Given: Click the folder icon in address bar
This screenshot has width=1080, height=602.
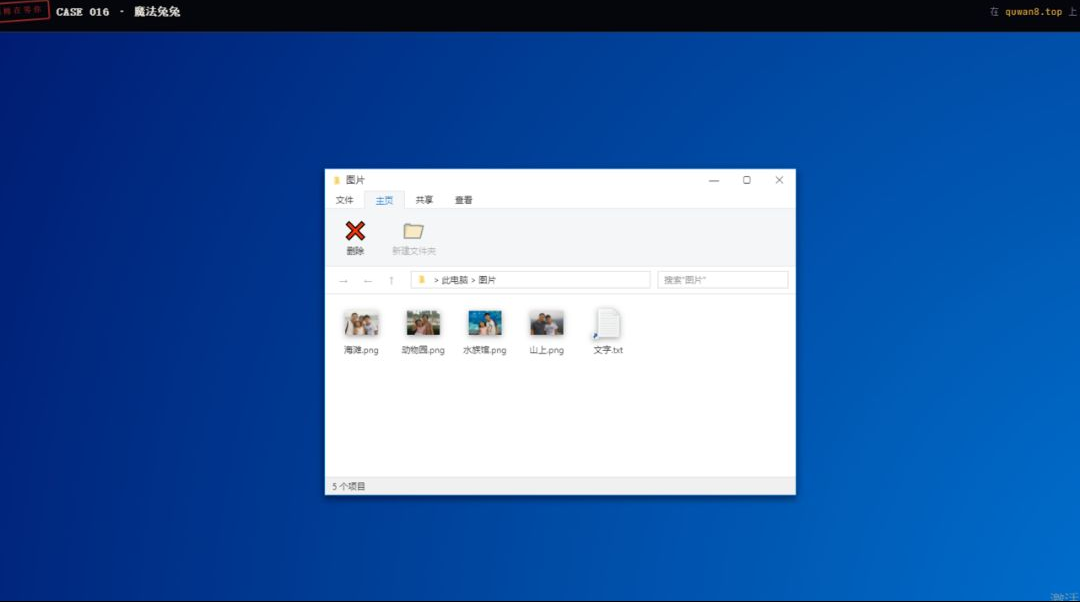Looking at the screenshot, I should click(x=422, y=280).
